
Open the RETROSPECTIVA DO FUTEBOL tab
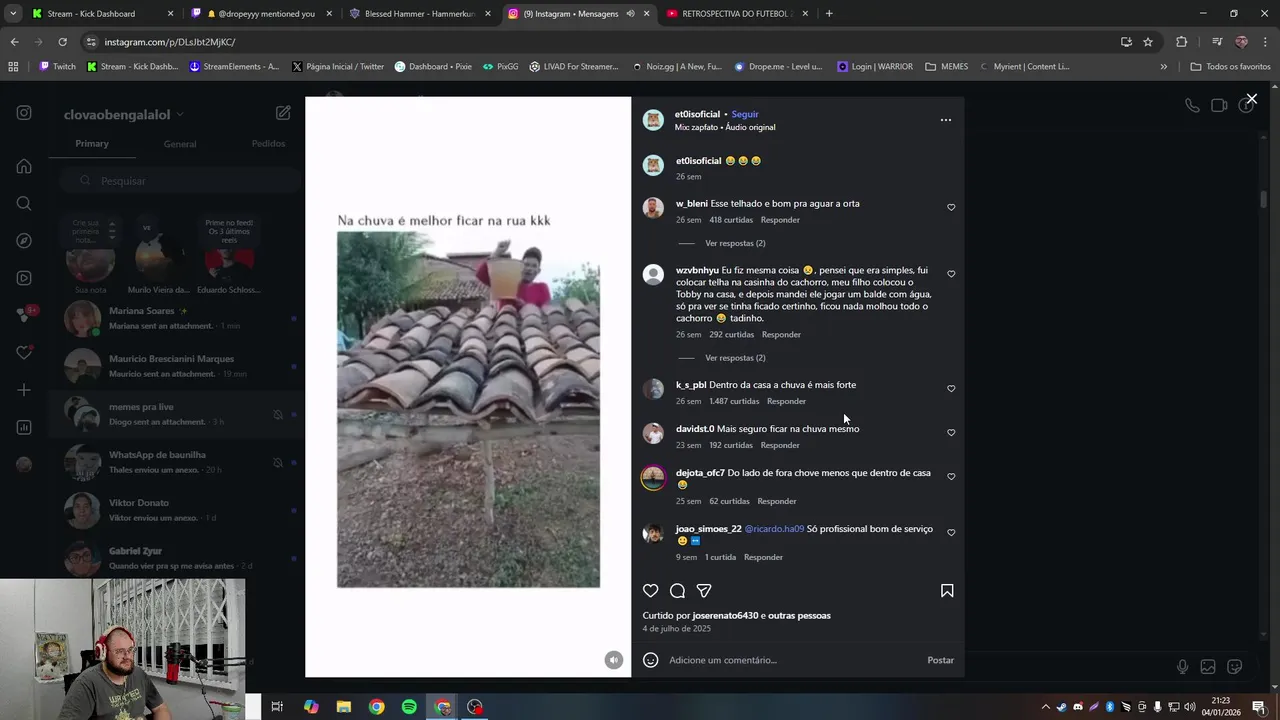[735, 14]
